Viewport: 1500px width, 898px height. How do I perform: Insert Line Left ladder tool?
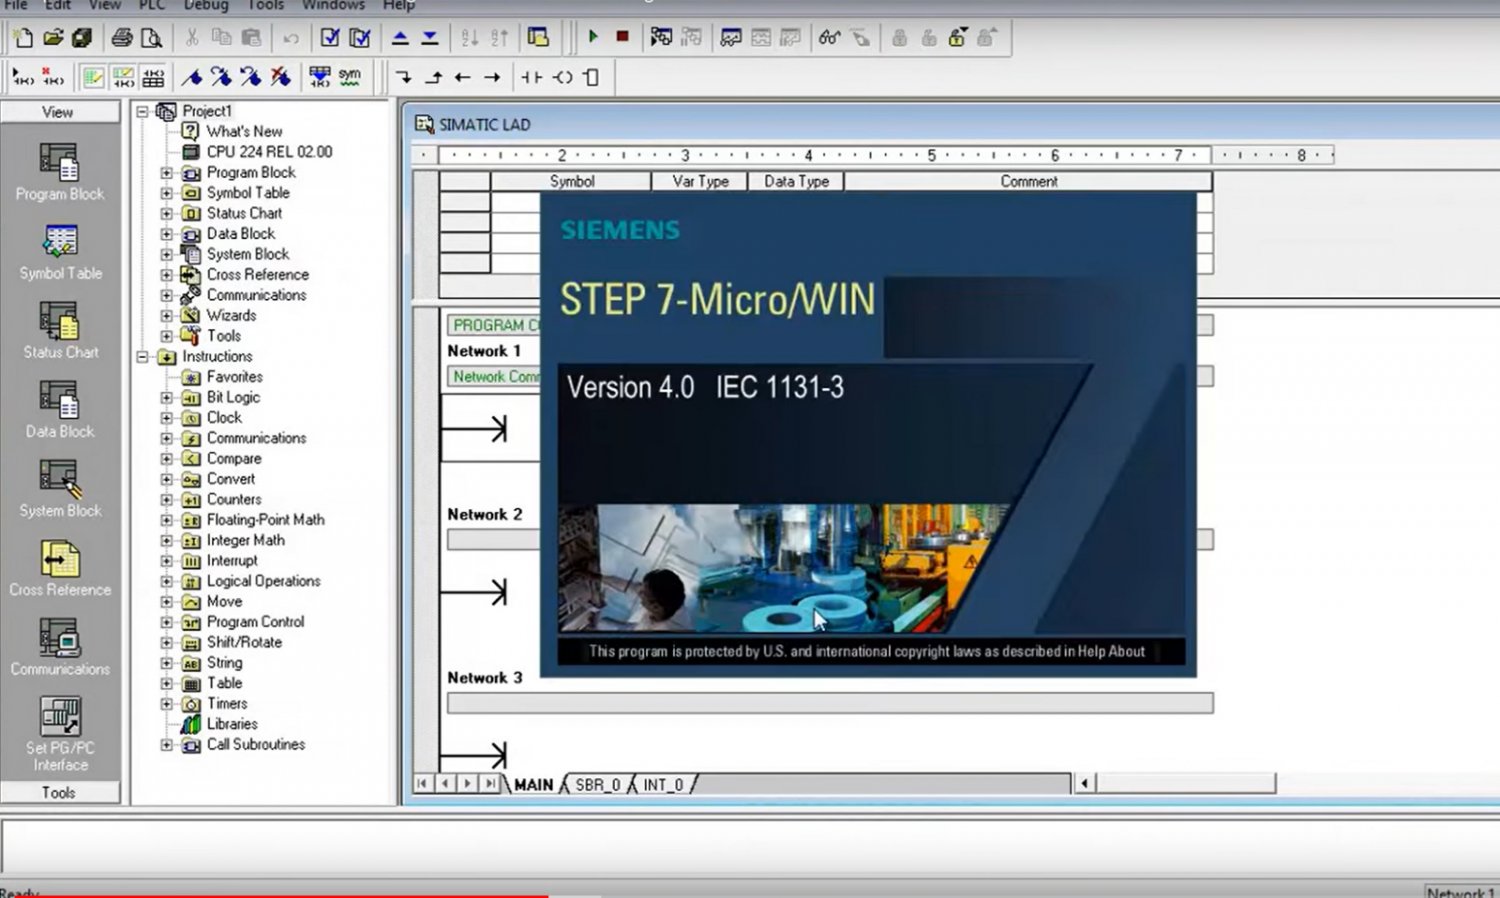(462, 77)
